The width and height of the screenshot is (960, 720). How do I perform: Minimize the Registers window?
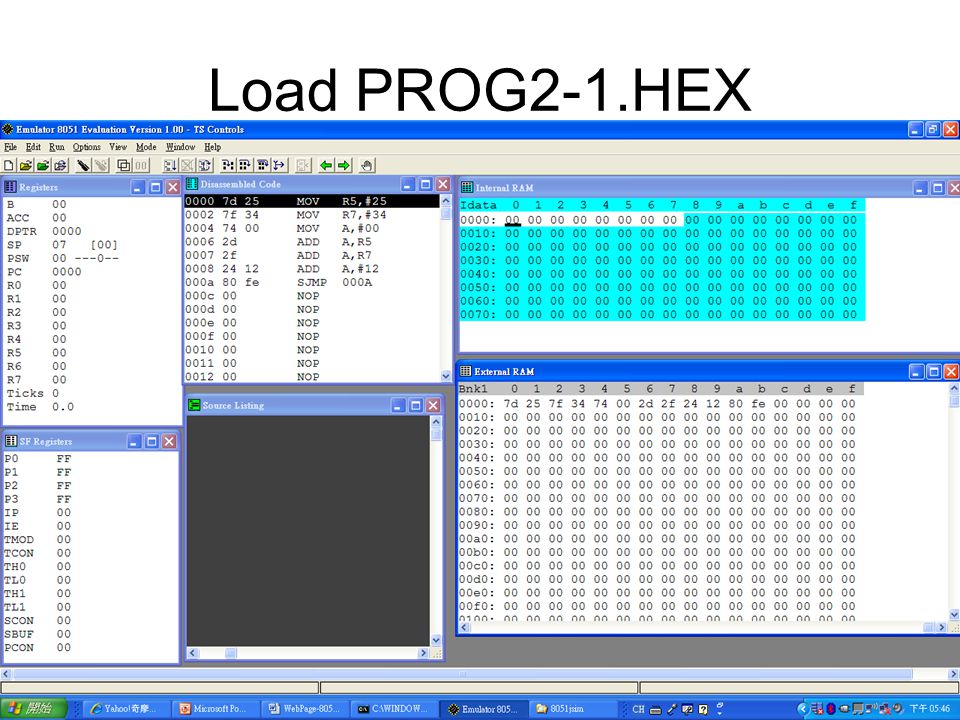(138, 187)
